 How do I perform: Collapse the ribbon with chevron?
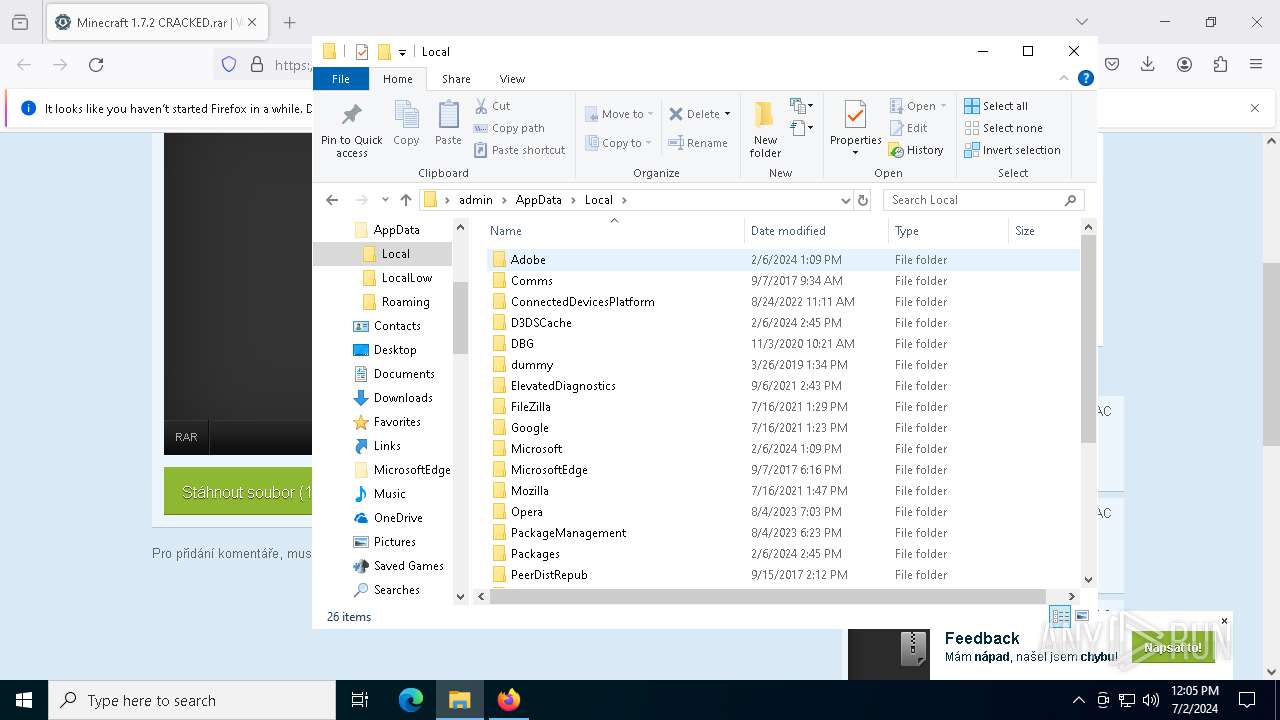point(1064,78)
